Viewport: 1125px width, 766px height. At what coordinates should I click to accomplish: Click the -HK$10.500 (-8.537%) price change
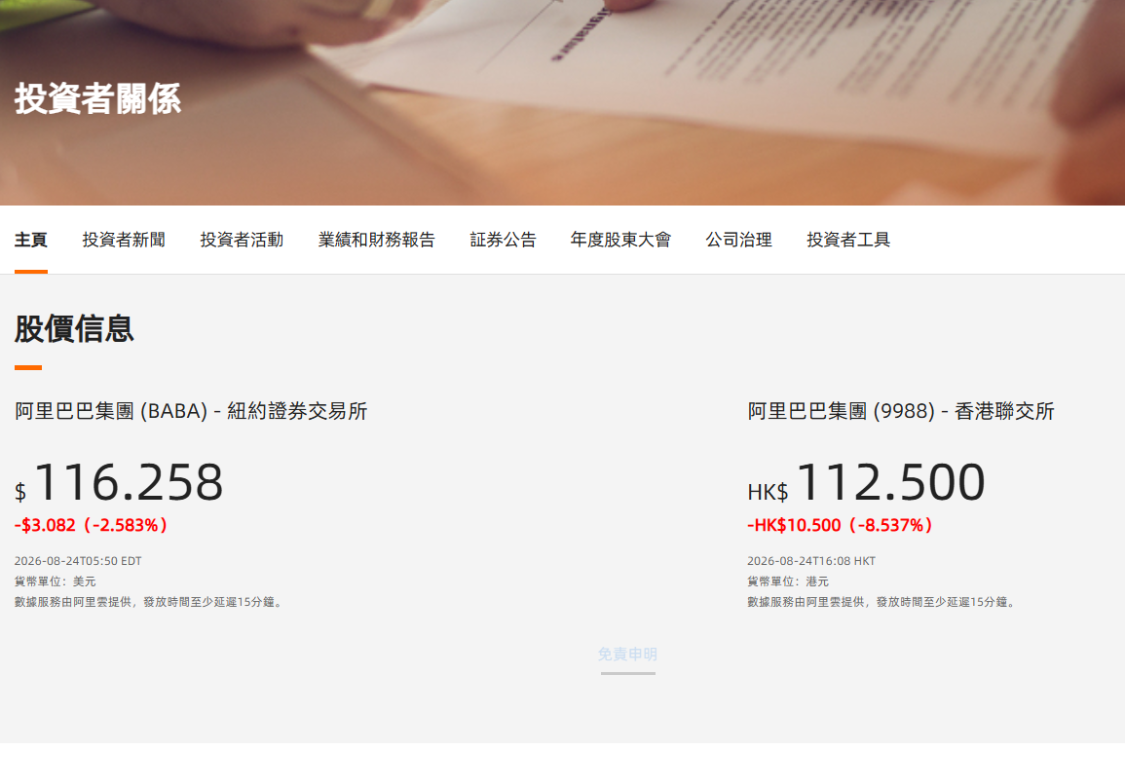click(x=840, y=525)
